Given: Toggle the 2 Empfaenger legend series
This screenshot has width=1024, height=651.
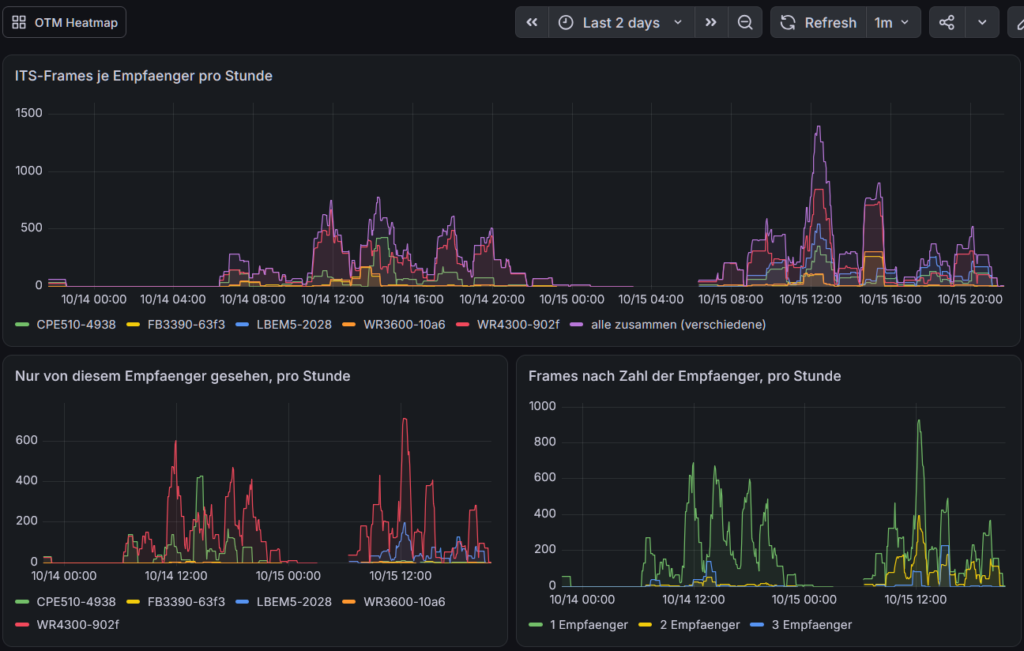Looking at the screenshot, I should (x=699, y=625).
